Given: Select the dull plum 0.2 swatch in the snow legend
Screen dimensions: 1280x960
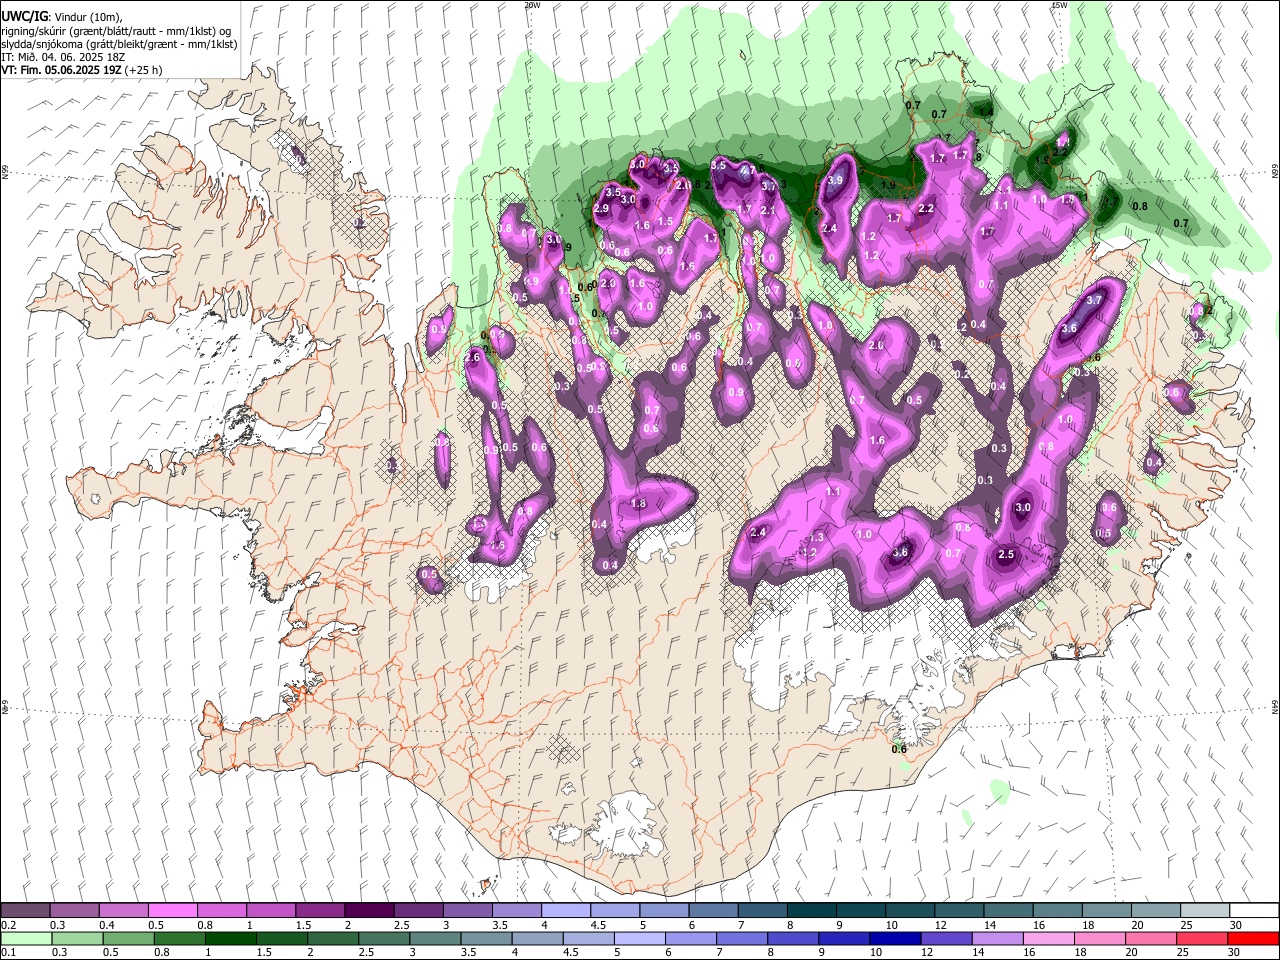Looking at the screenshot, I should [x=25, y=910].
